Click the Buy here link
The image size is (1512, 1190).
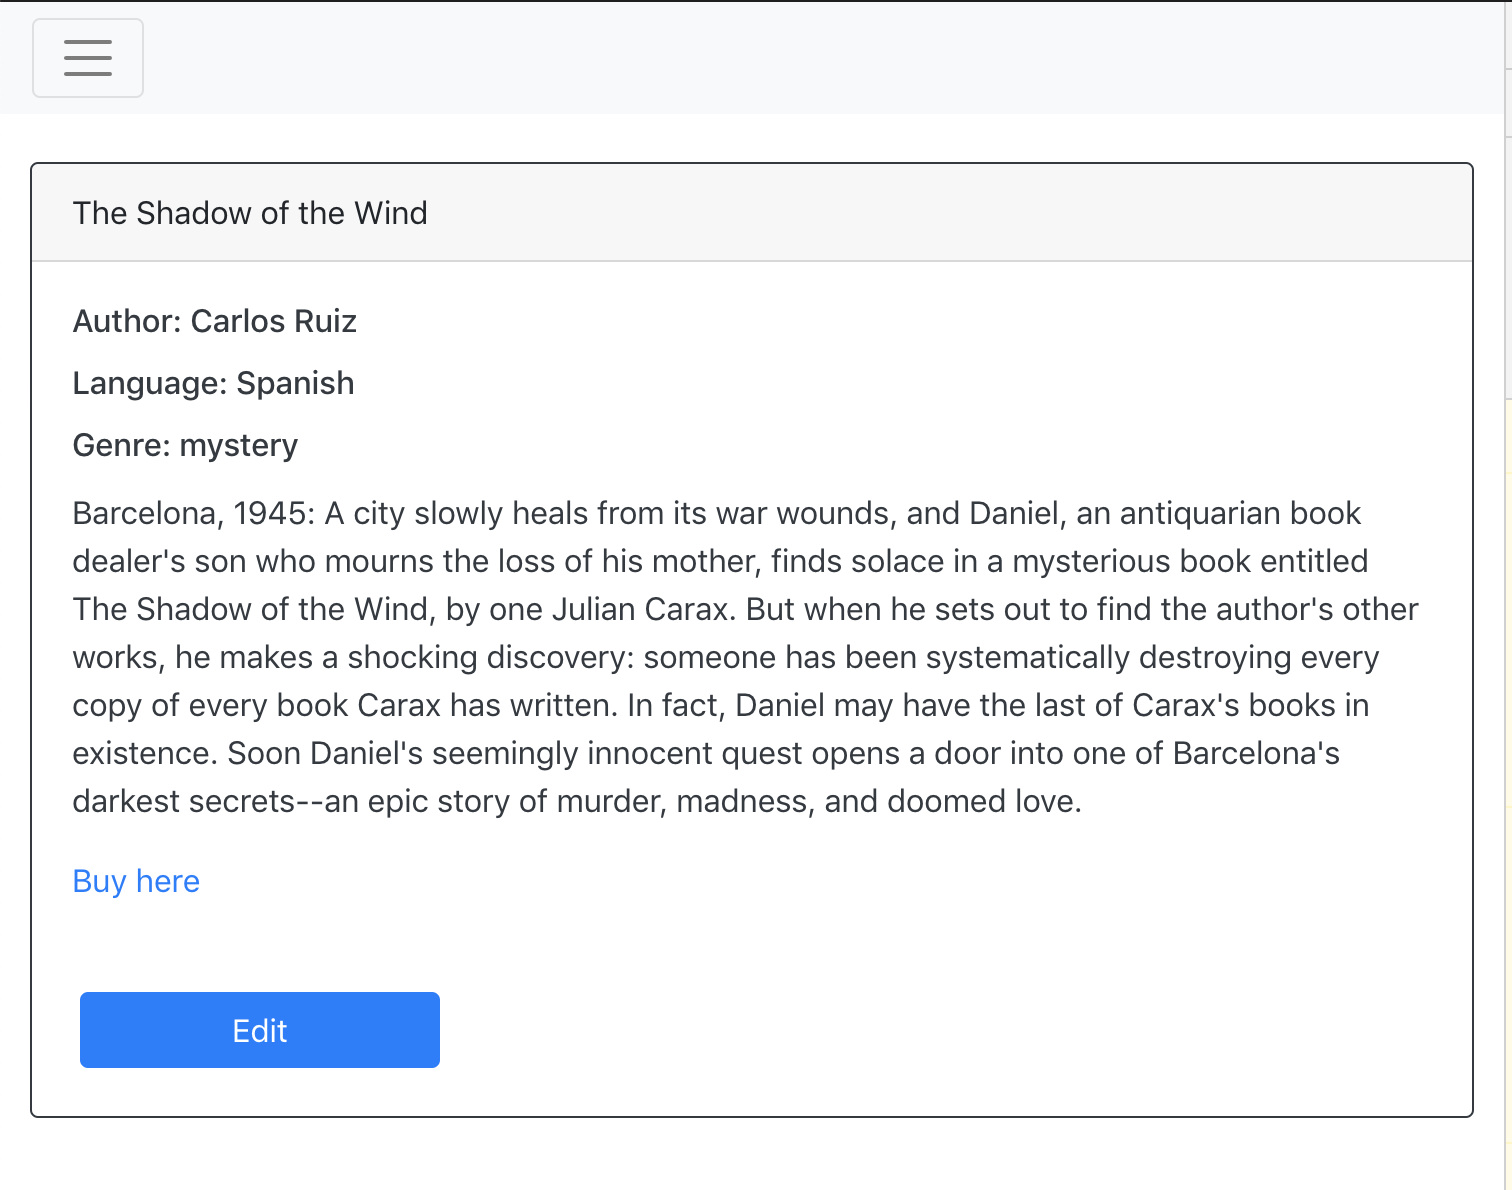(136, 881)
